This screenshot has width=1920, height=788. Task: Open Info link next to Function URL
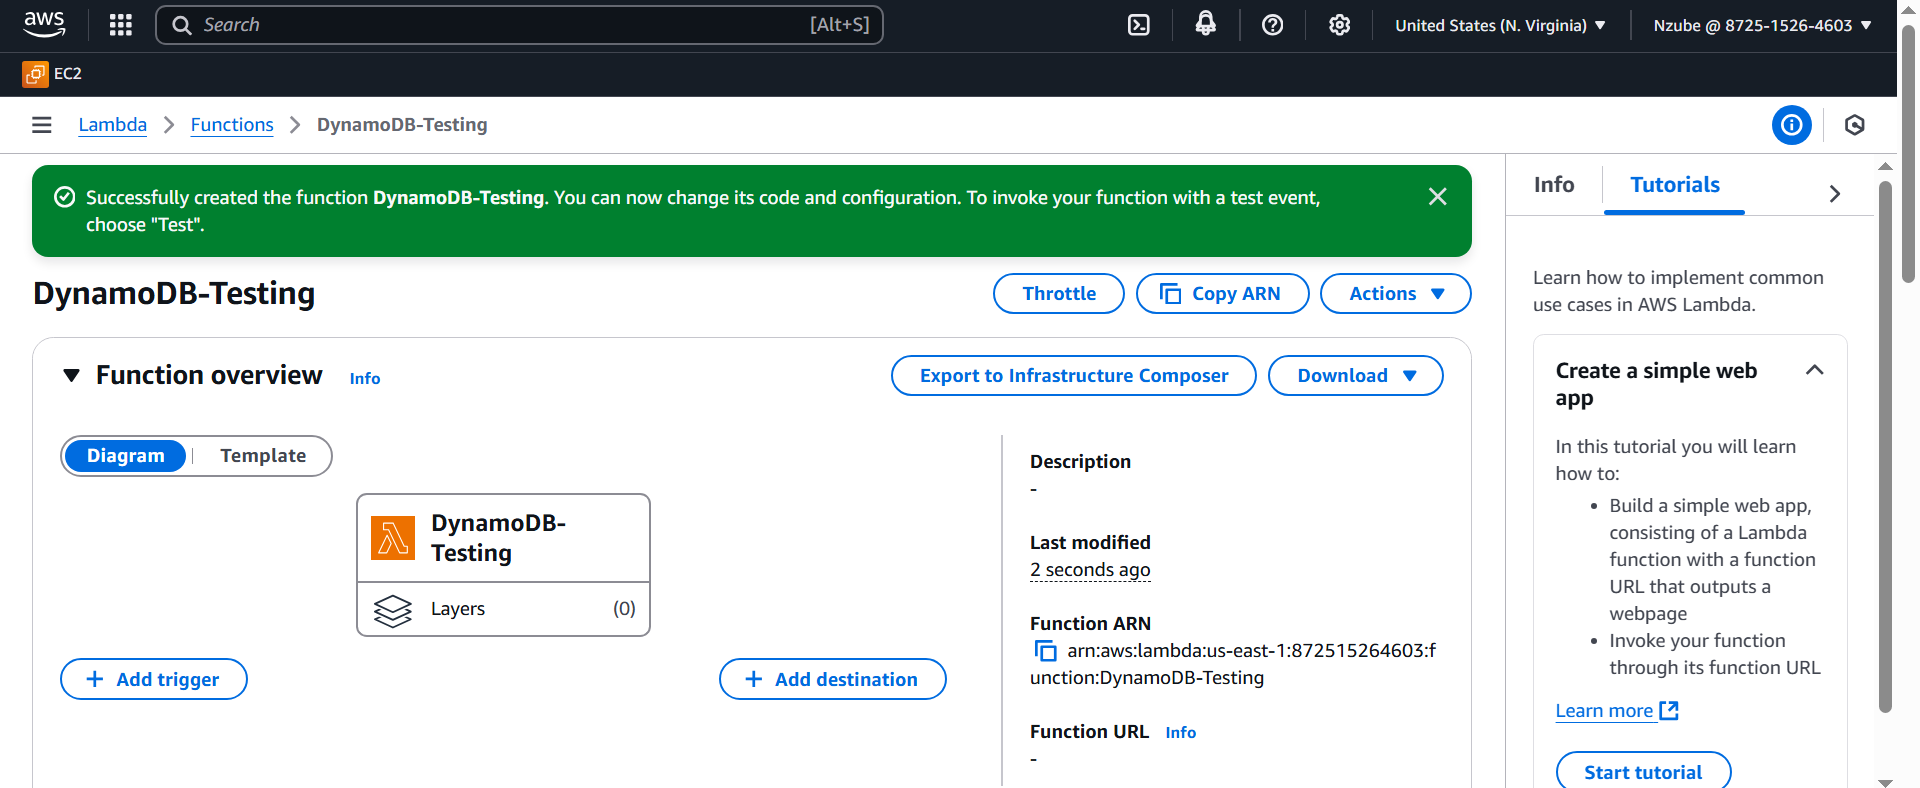coord(1181,732)
